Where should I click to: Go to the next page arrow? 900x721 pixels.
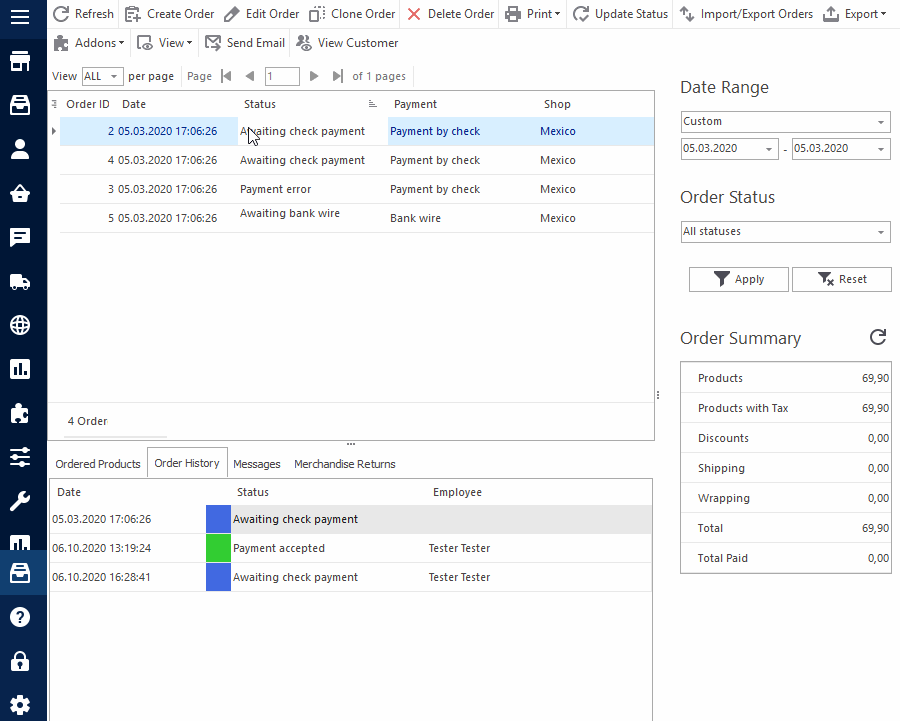(314, 76)
